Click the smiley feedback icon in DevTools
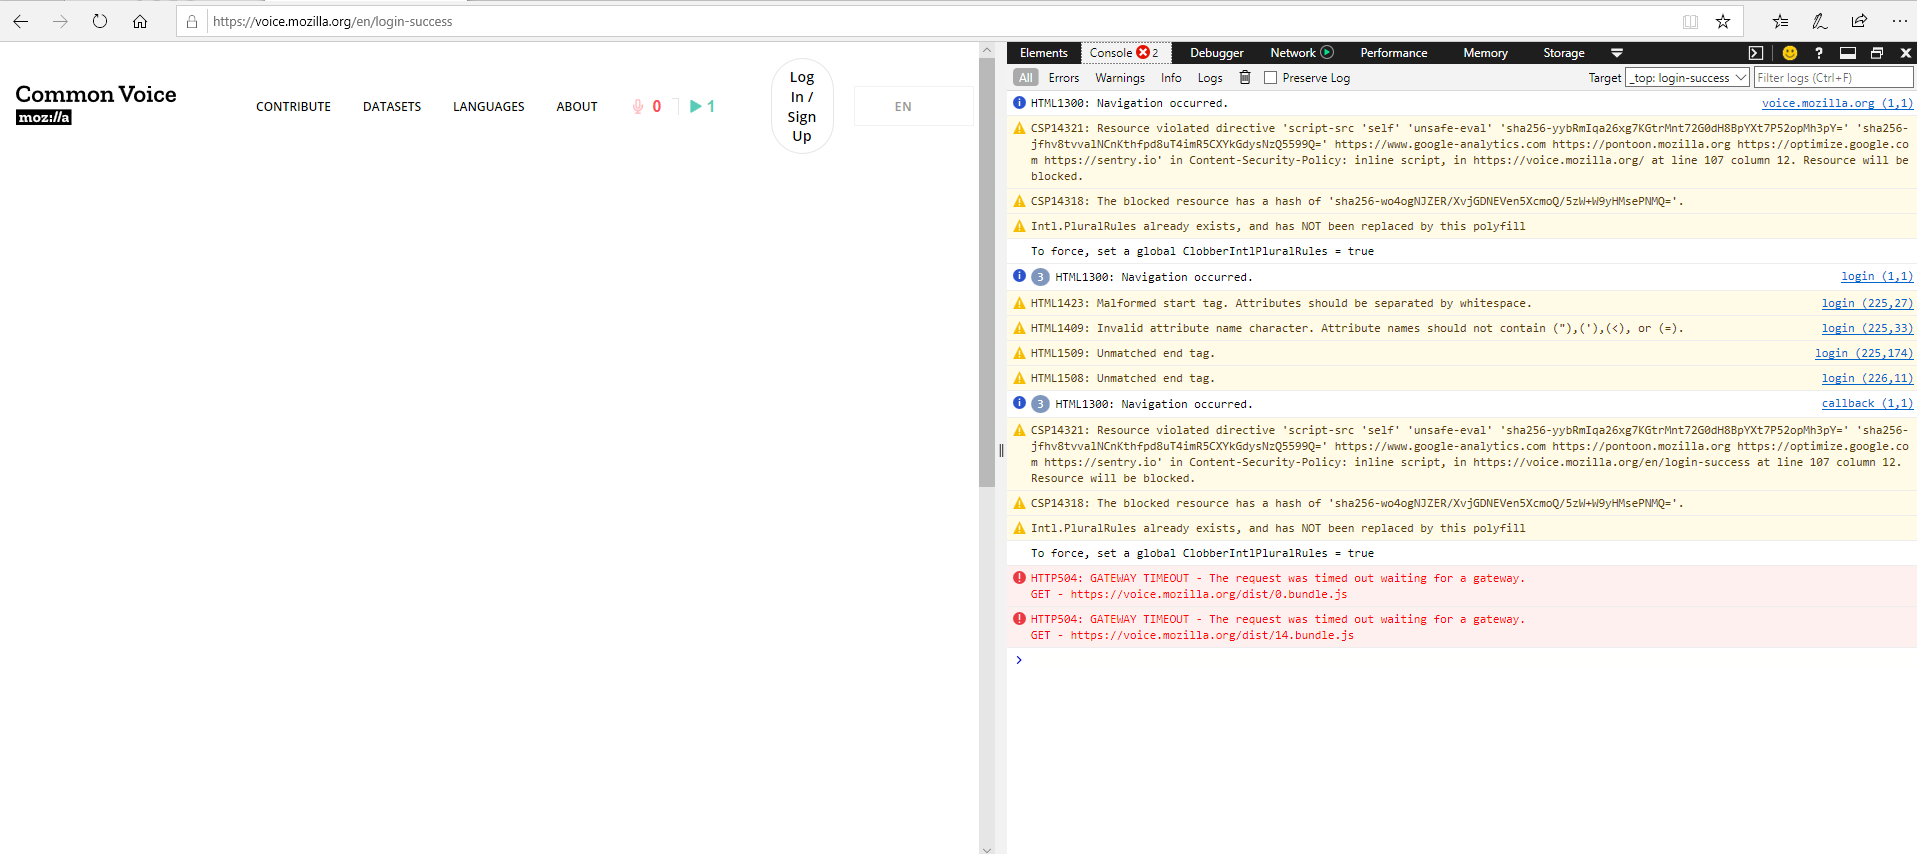1917x854 pixels. tap(1790, 53)
